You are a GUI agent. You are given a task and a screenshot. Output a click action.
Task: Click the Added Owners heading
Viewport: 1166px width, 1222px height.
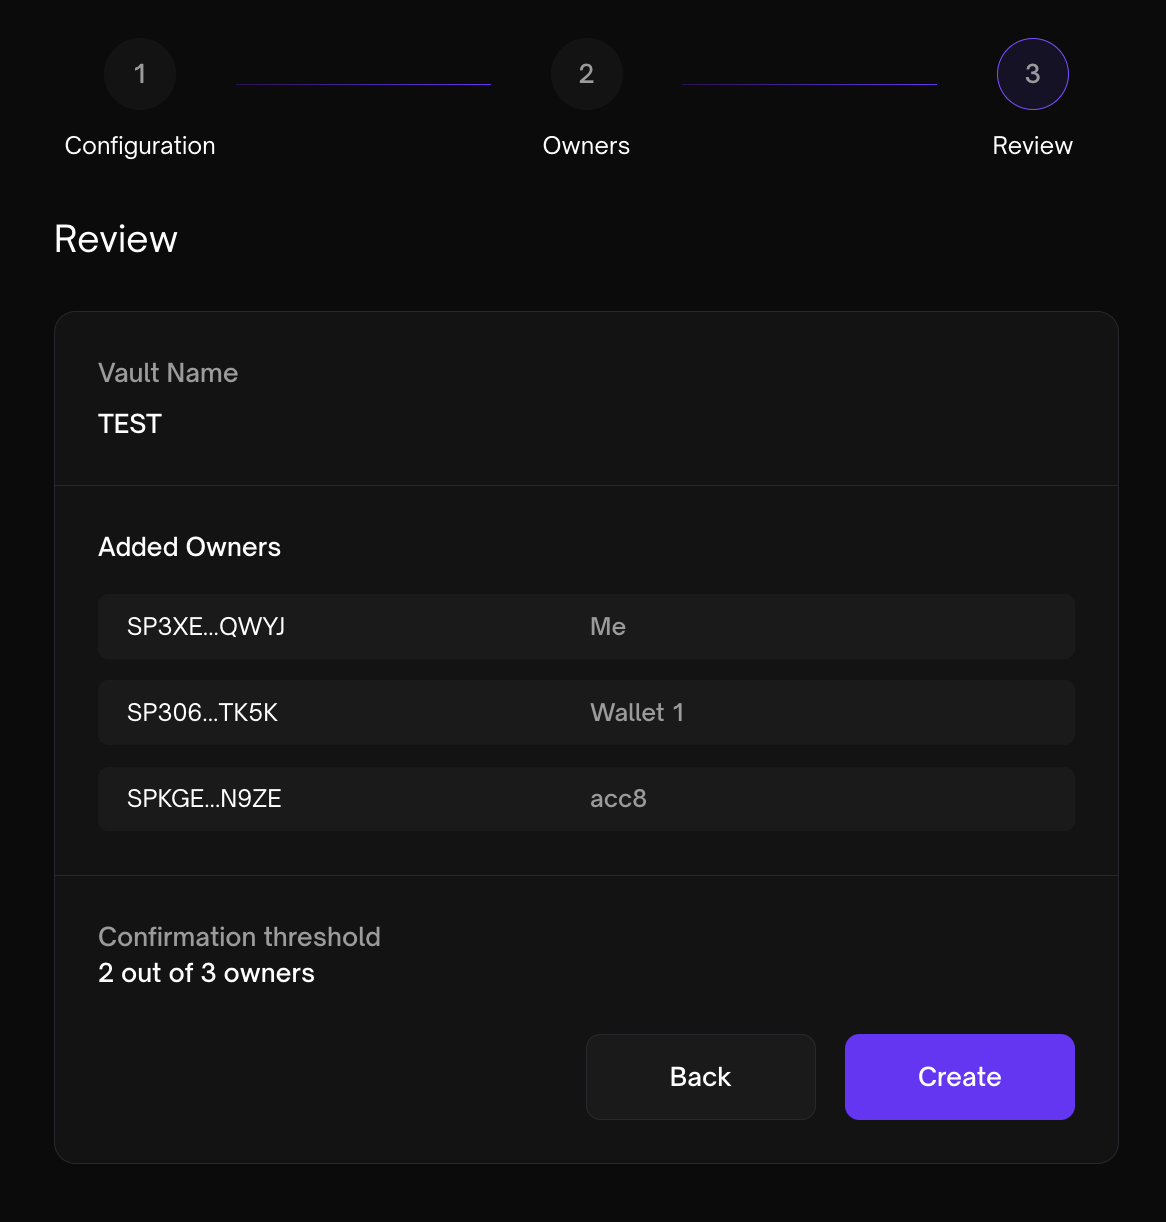(189, 547)
